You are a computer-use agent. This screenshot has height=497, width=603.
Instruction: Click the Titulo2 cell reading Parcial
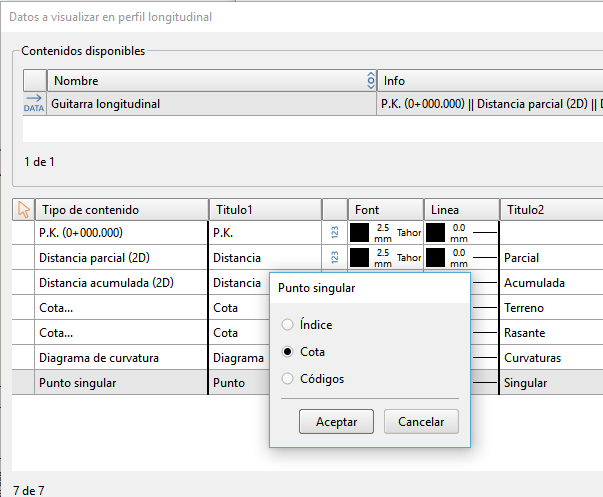tap(551, 257)
